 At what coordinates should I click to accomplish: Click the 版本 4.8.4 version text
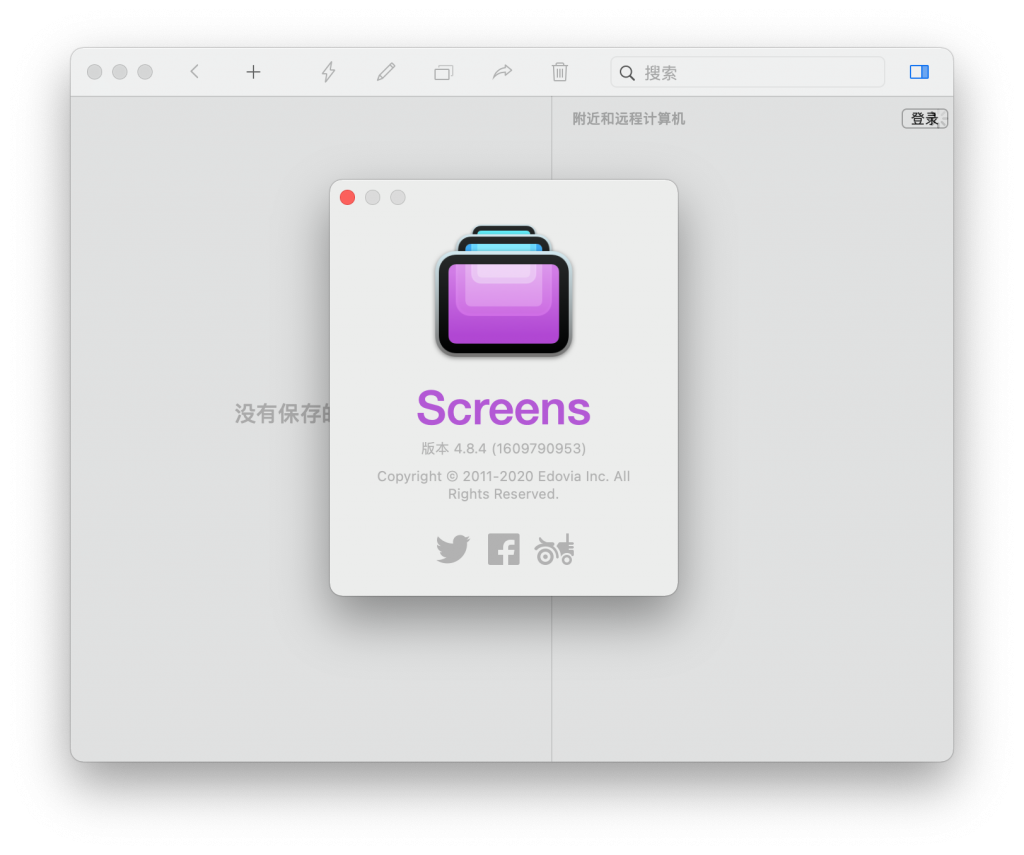coord(504,449)
